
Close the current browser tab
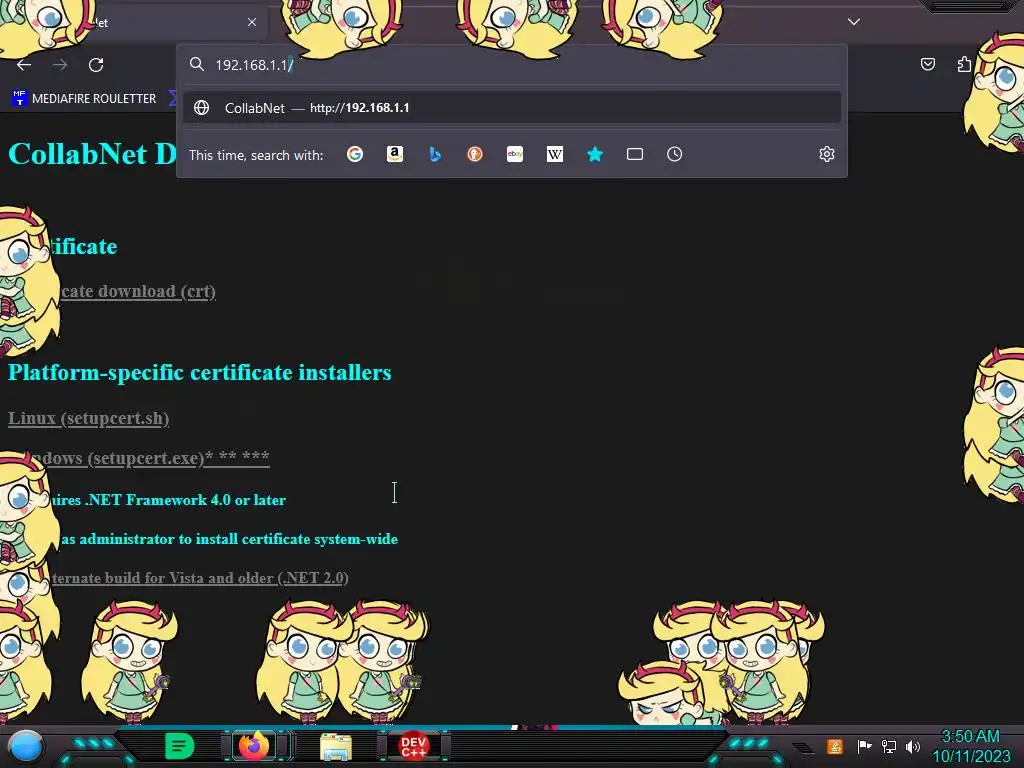pos(252,22)
